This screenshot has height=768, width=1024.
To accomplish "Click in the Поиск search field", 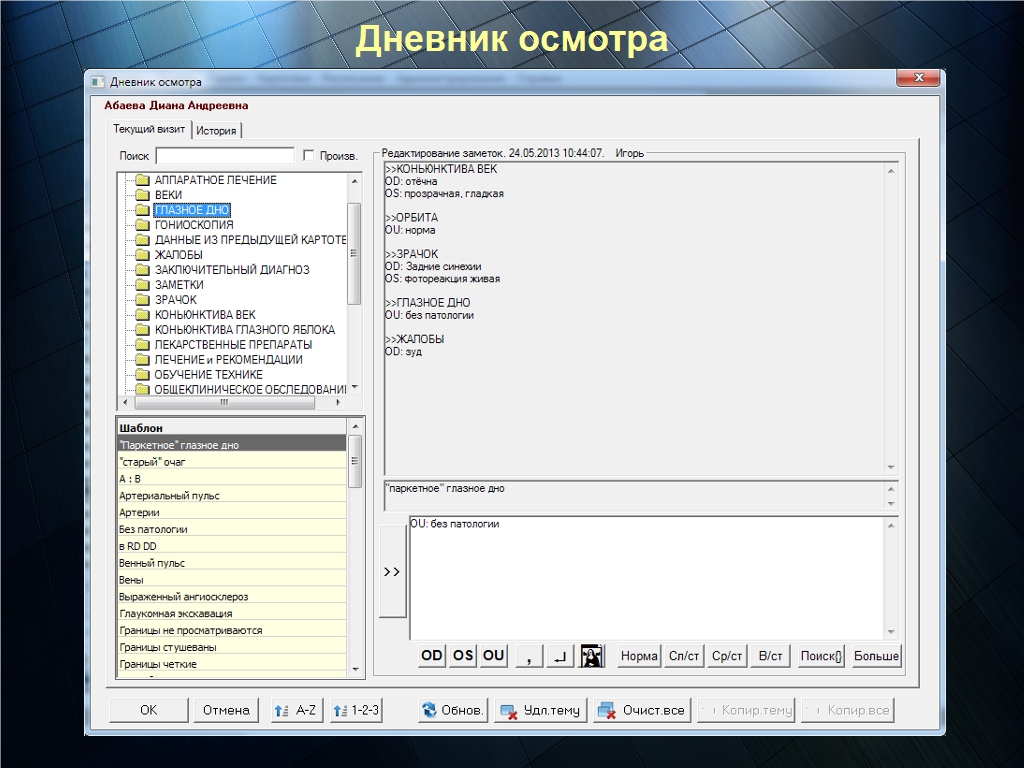I will pyautogui.click(x=225, y=156).
